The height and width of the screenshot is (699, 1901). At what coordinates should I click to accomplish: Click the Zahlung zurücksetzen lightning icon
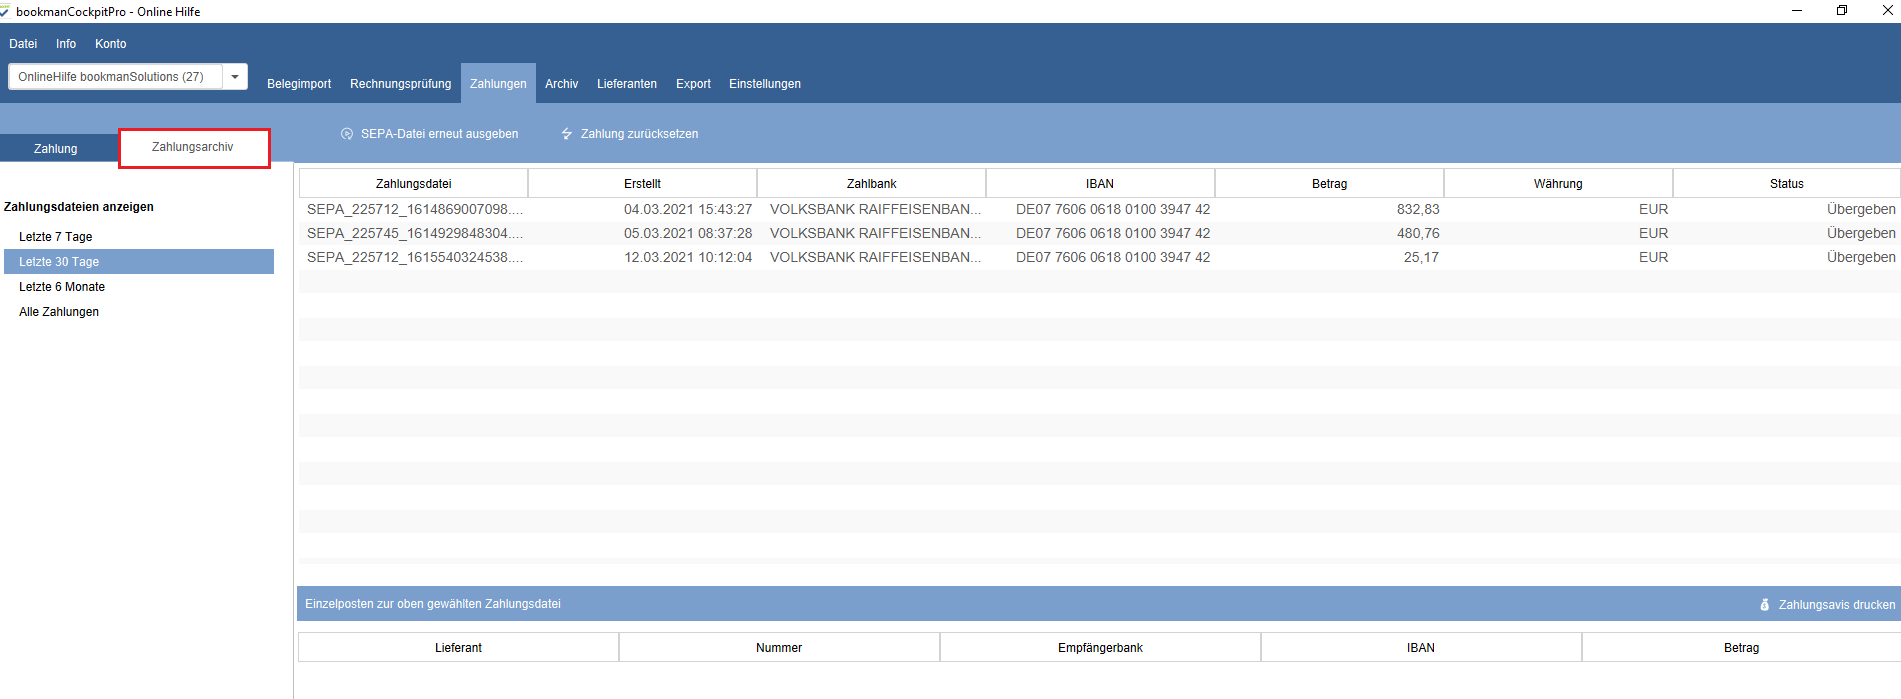[567, 134]
